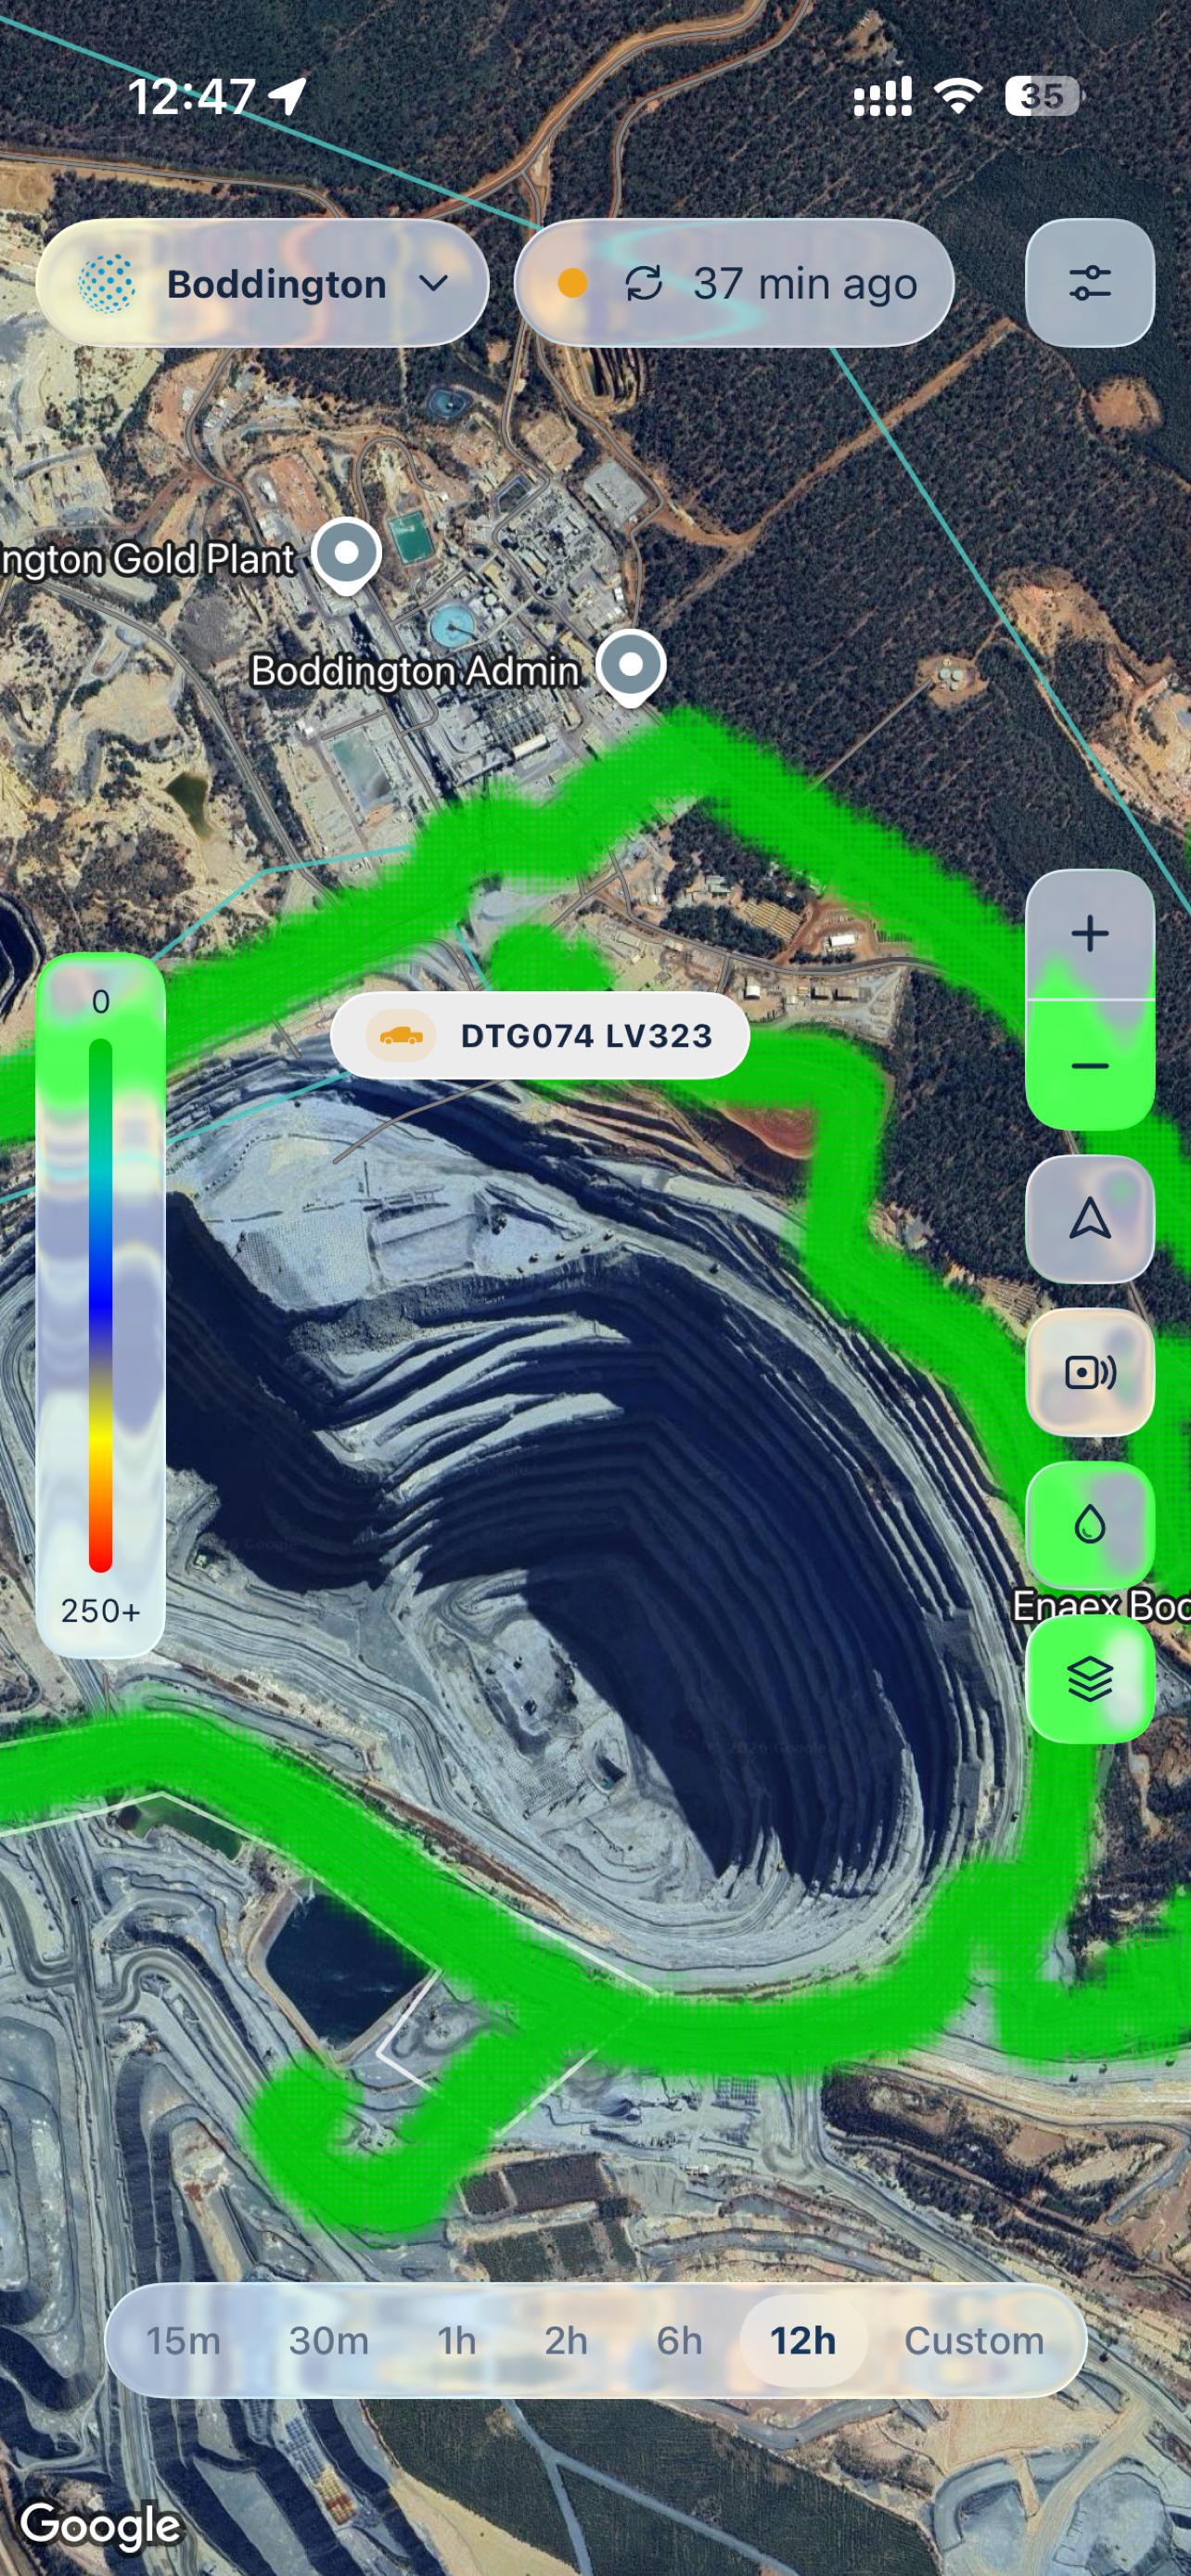Tap the Google logo attribution
Image resolution: width=1191 pixels, height=2576 pixels.
pos(101,2526)
